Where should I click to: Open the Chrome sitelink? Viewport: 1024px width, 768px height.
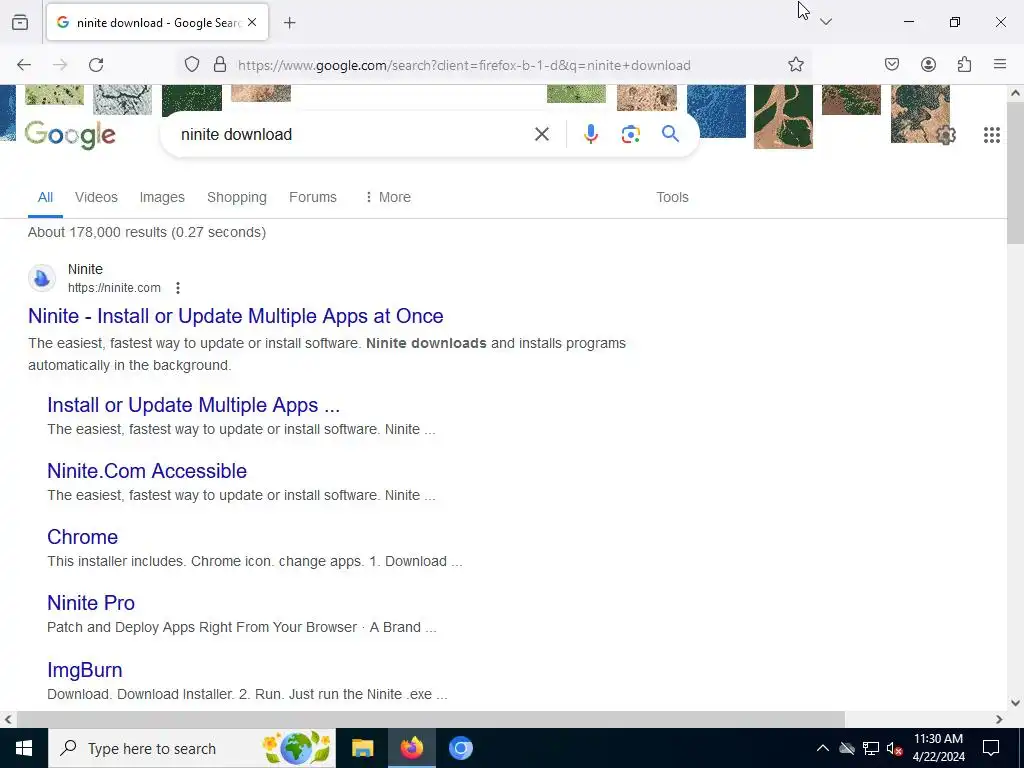82,537
